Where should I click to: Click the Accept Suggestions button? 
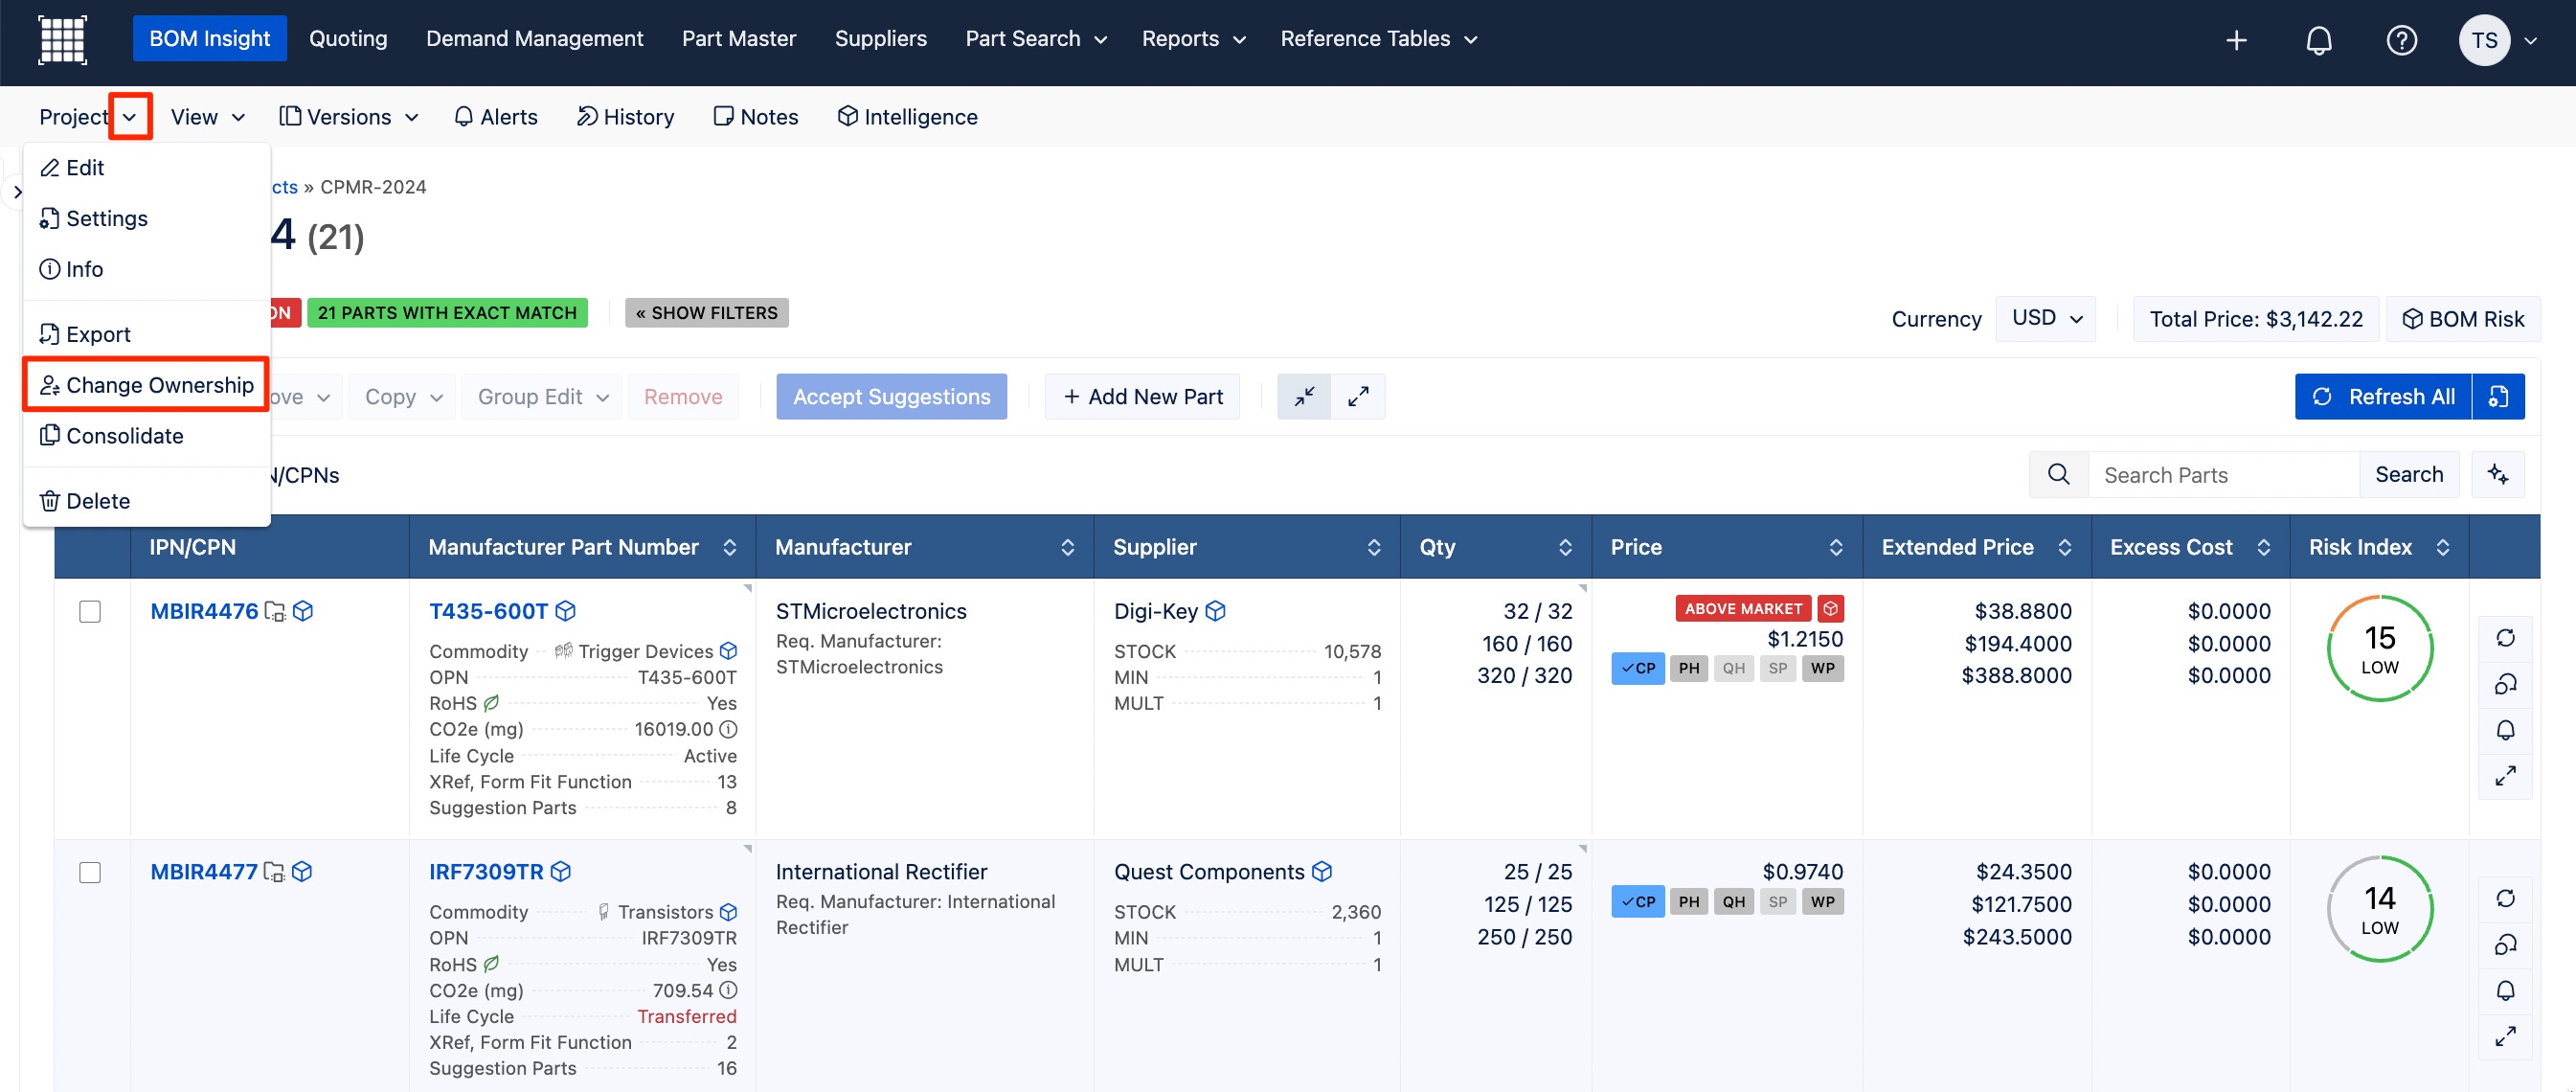pos(891,397)
